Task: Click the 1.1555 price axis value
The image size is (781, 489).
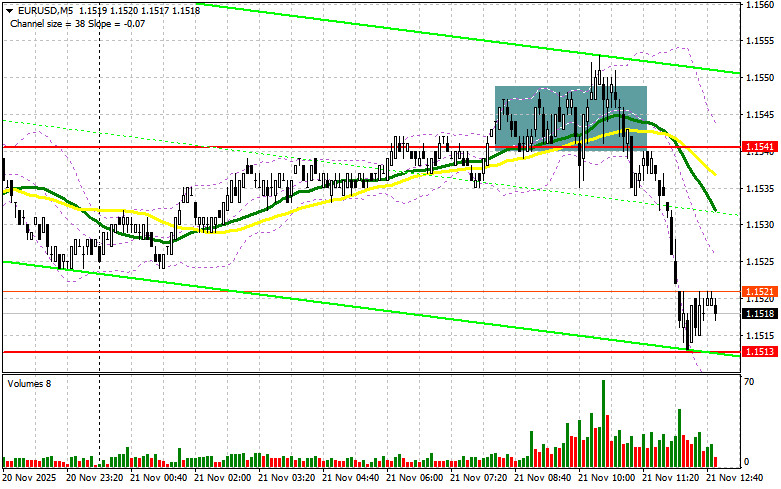Action: (x=760, y=41)
